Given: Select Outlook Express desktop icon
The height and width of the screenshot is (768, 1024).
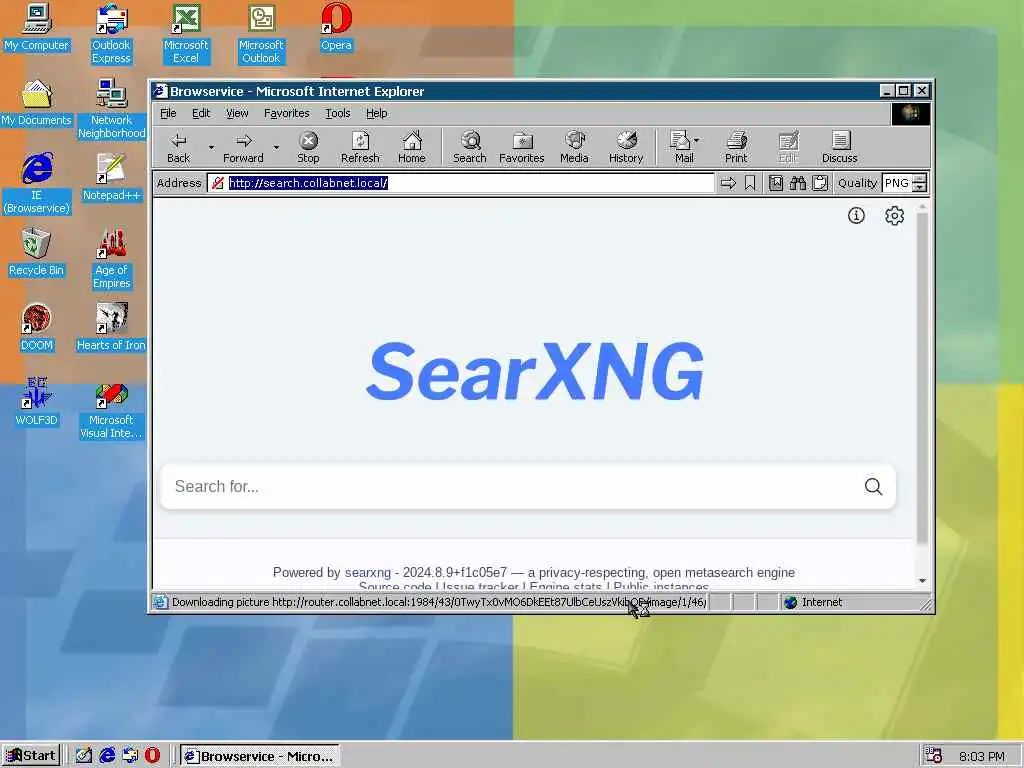Looking at the screenshot, I should pyautogui.click(x=111, y=33).
